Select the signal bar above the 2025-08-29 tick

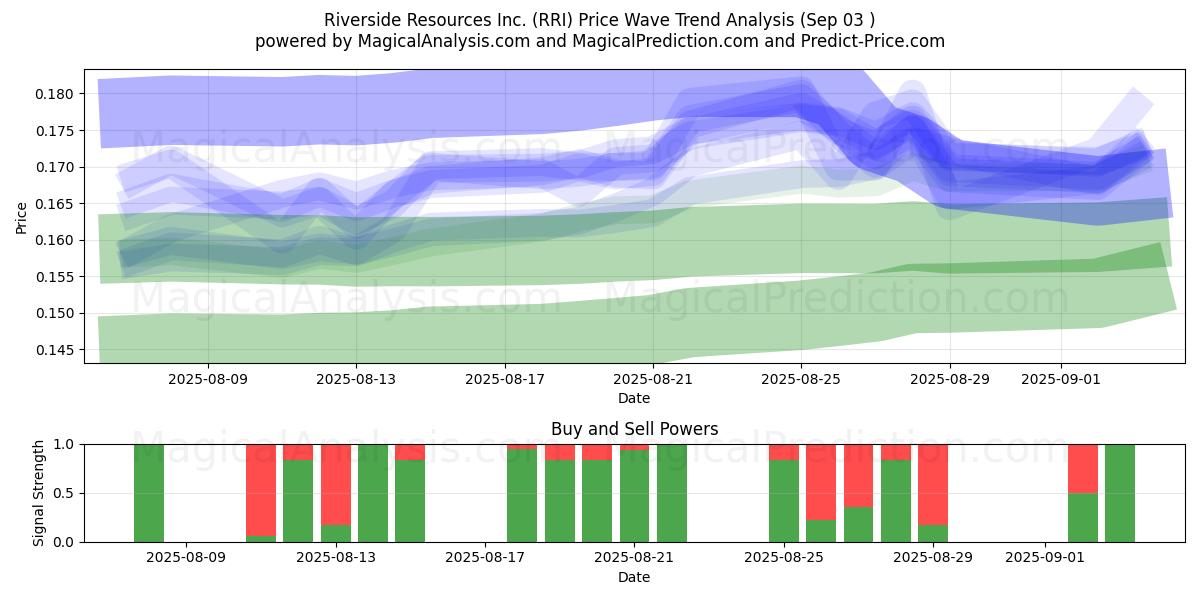(933, 493)
